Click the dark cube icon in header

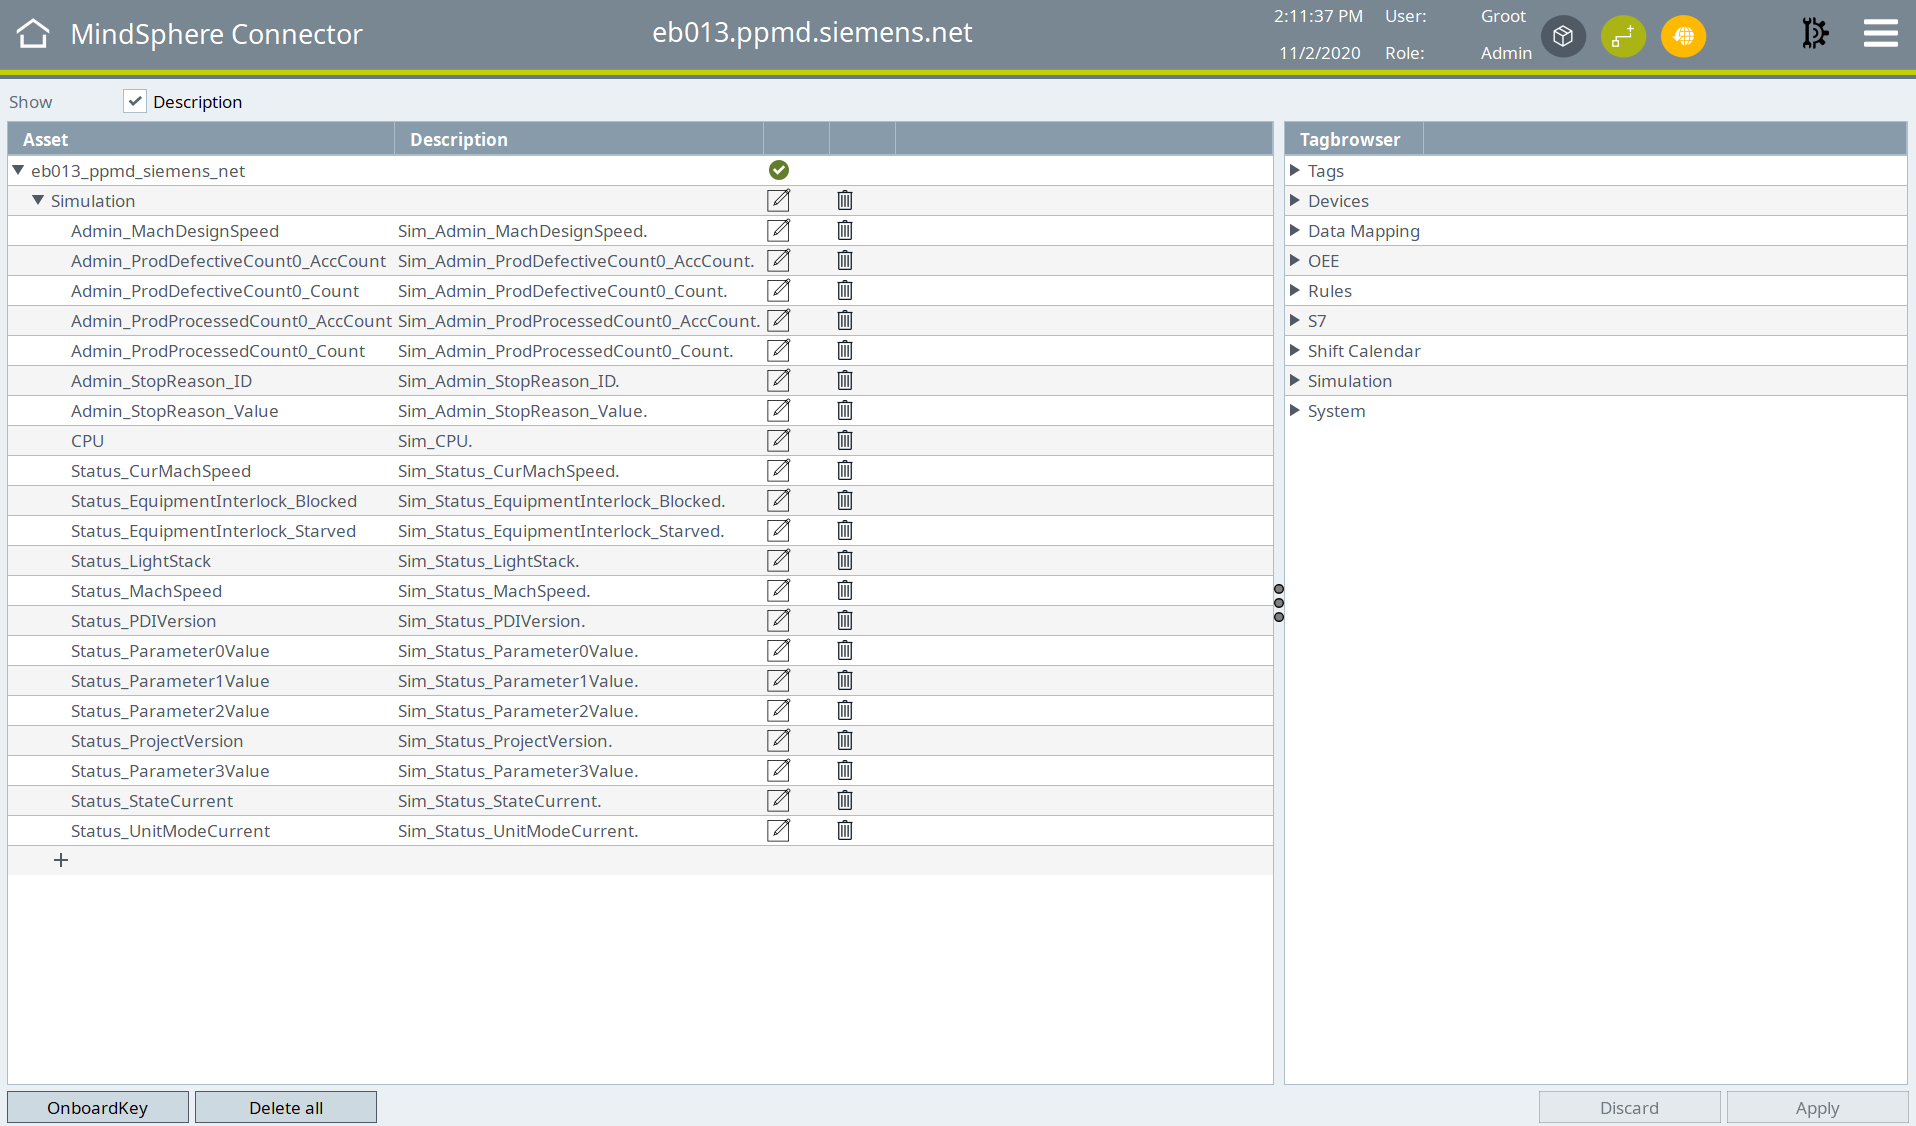coord(1563,37)
